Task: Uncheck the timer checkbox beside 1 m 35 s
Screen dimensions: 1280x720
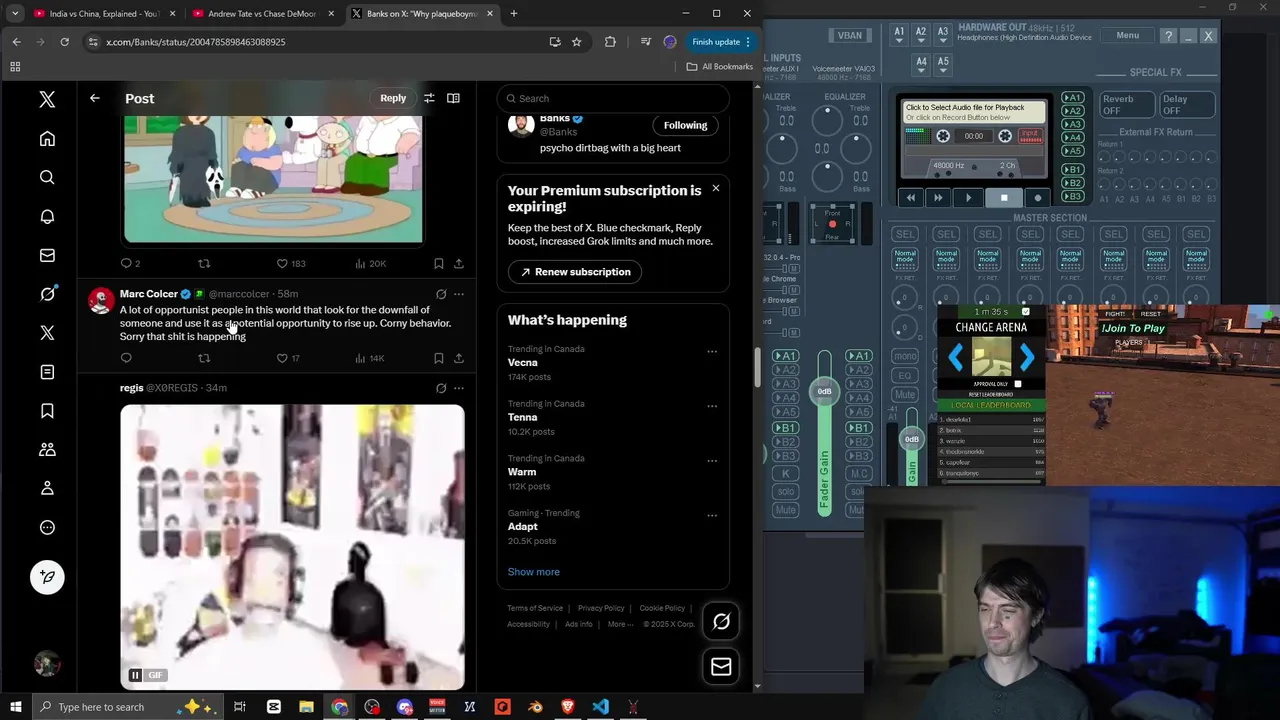Action: pyautogui.click(x=1025, y=312)
